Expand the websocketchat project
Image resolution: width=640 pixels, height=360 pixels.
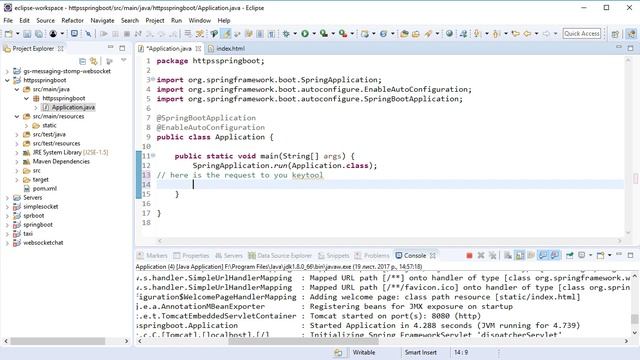[7, 243]
